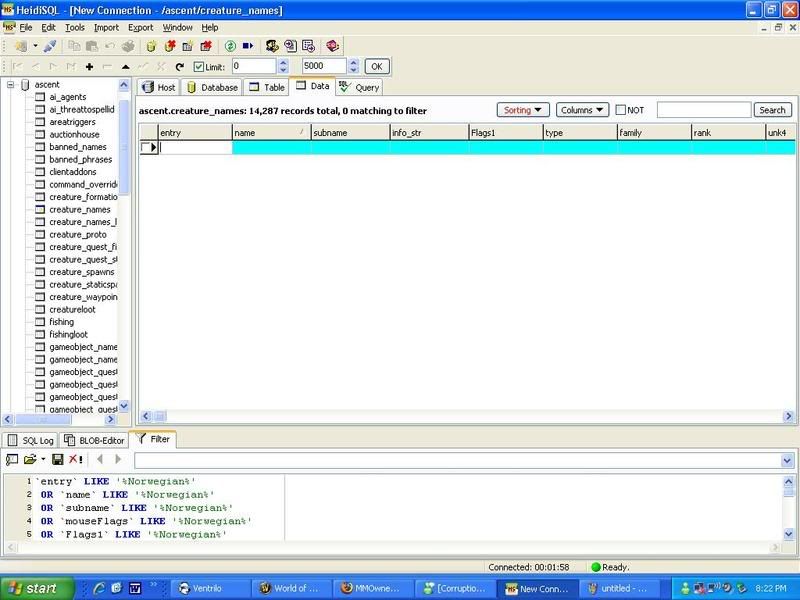Click the filter editor scroll down arrow
Screen dimensions: 800x600
[x=788, y=534]
